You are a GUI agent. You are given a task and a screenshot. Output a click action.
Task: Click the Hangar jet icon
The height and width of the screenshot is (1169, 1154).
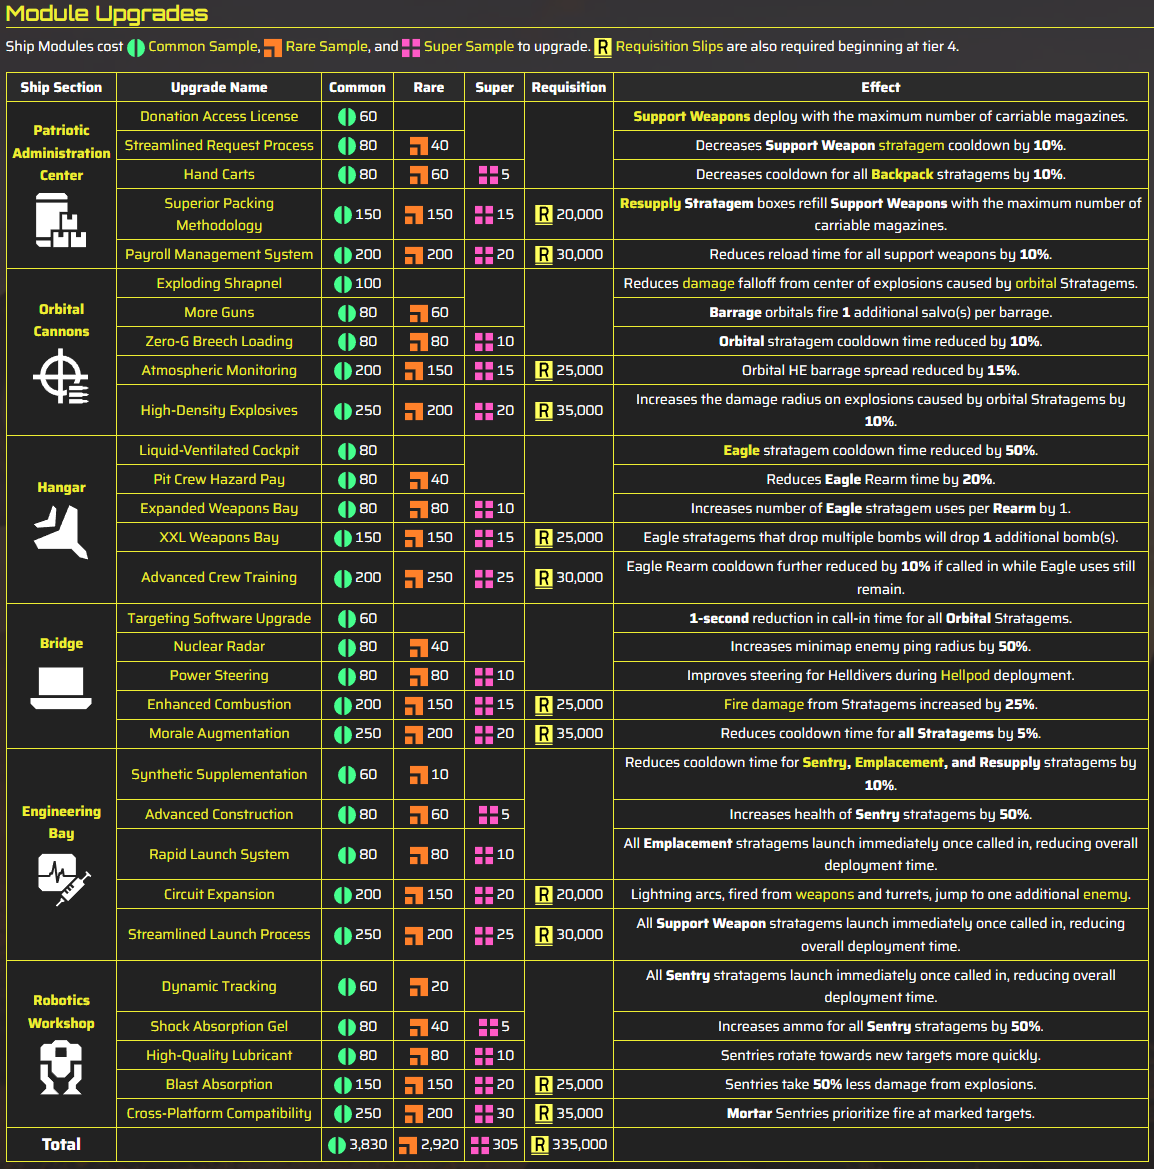click(61, 532)
